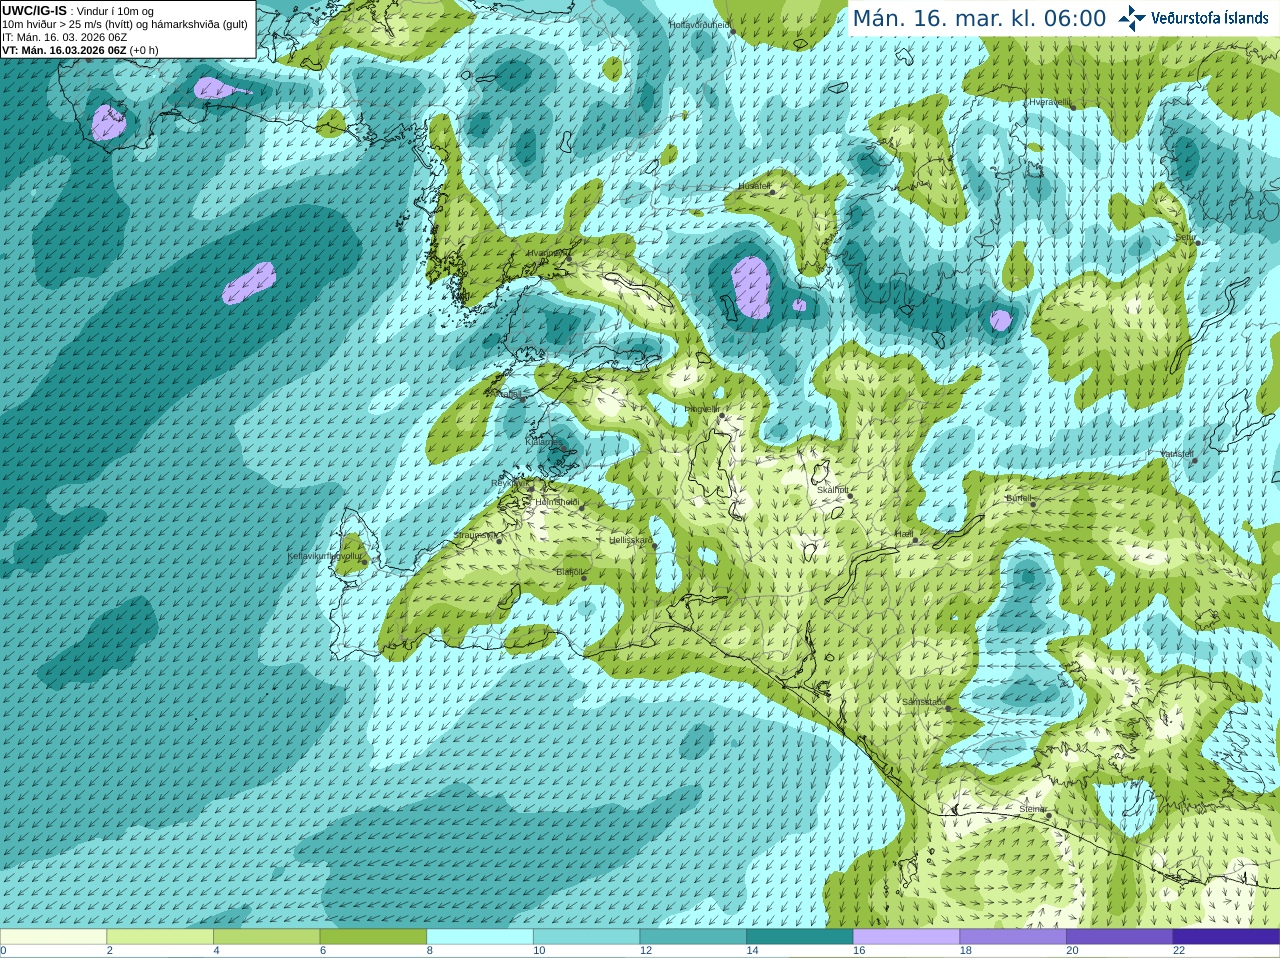Pick the 10–12 m/s pale teal legend swatch
Image resolution: width=1280 pixels, height=958 pixels.
(x=586, y=937)
